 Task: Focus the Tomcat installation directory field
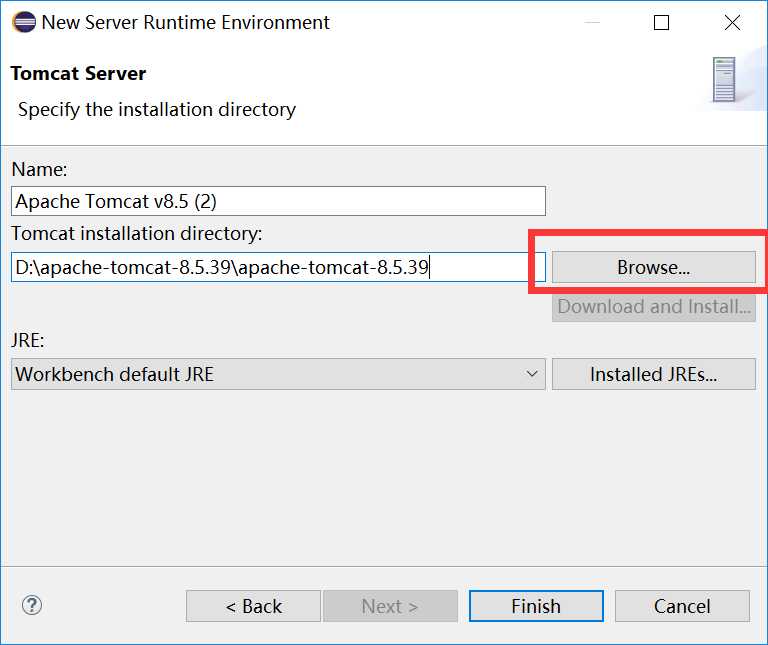click(x=278, y=267)
